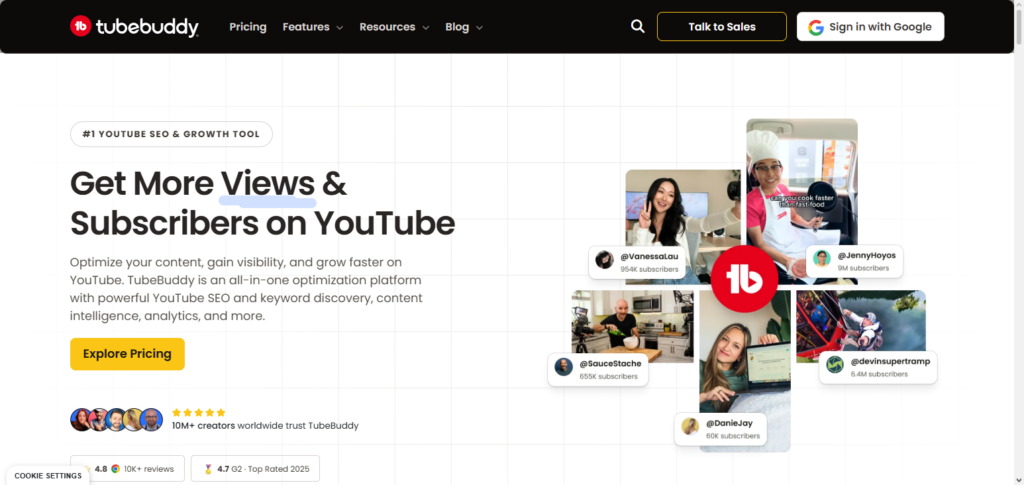Open the Features menu

pos(312,27)
